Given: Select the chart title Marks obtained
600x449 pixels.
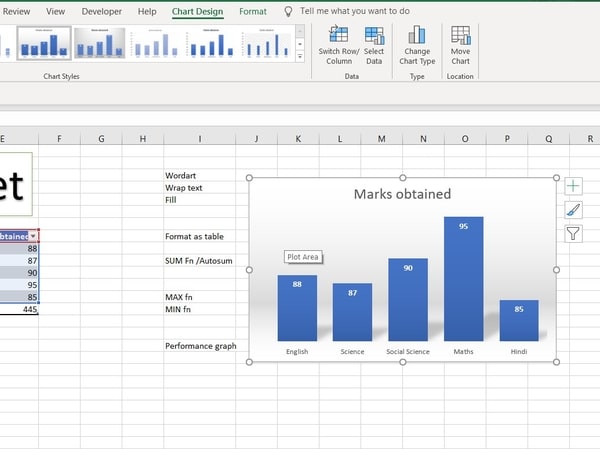Looking at the screenshot, I should (x=402, y=194).
